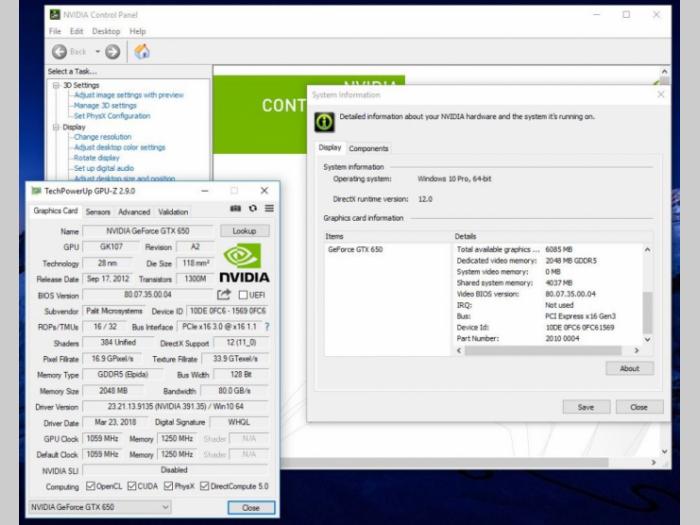Open the Desktop menu
The width and height of the screenshot is (700, 525).
point(106,31)
